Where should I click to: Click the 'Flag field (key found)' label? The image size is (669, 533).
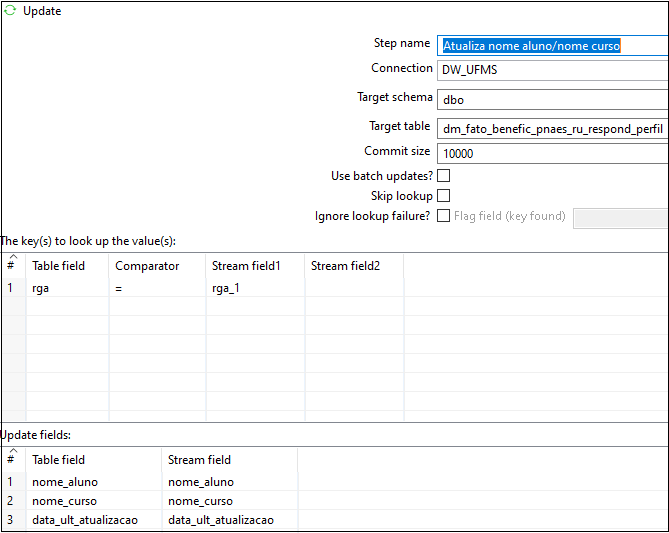click(x=510, y=216)
